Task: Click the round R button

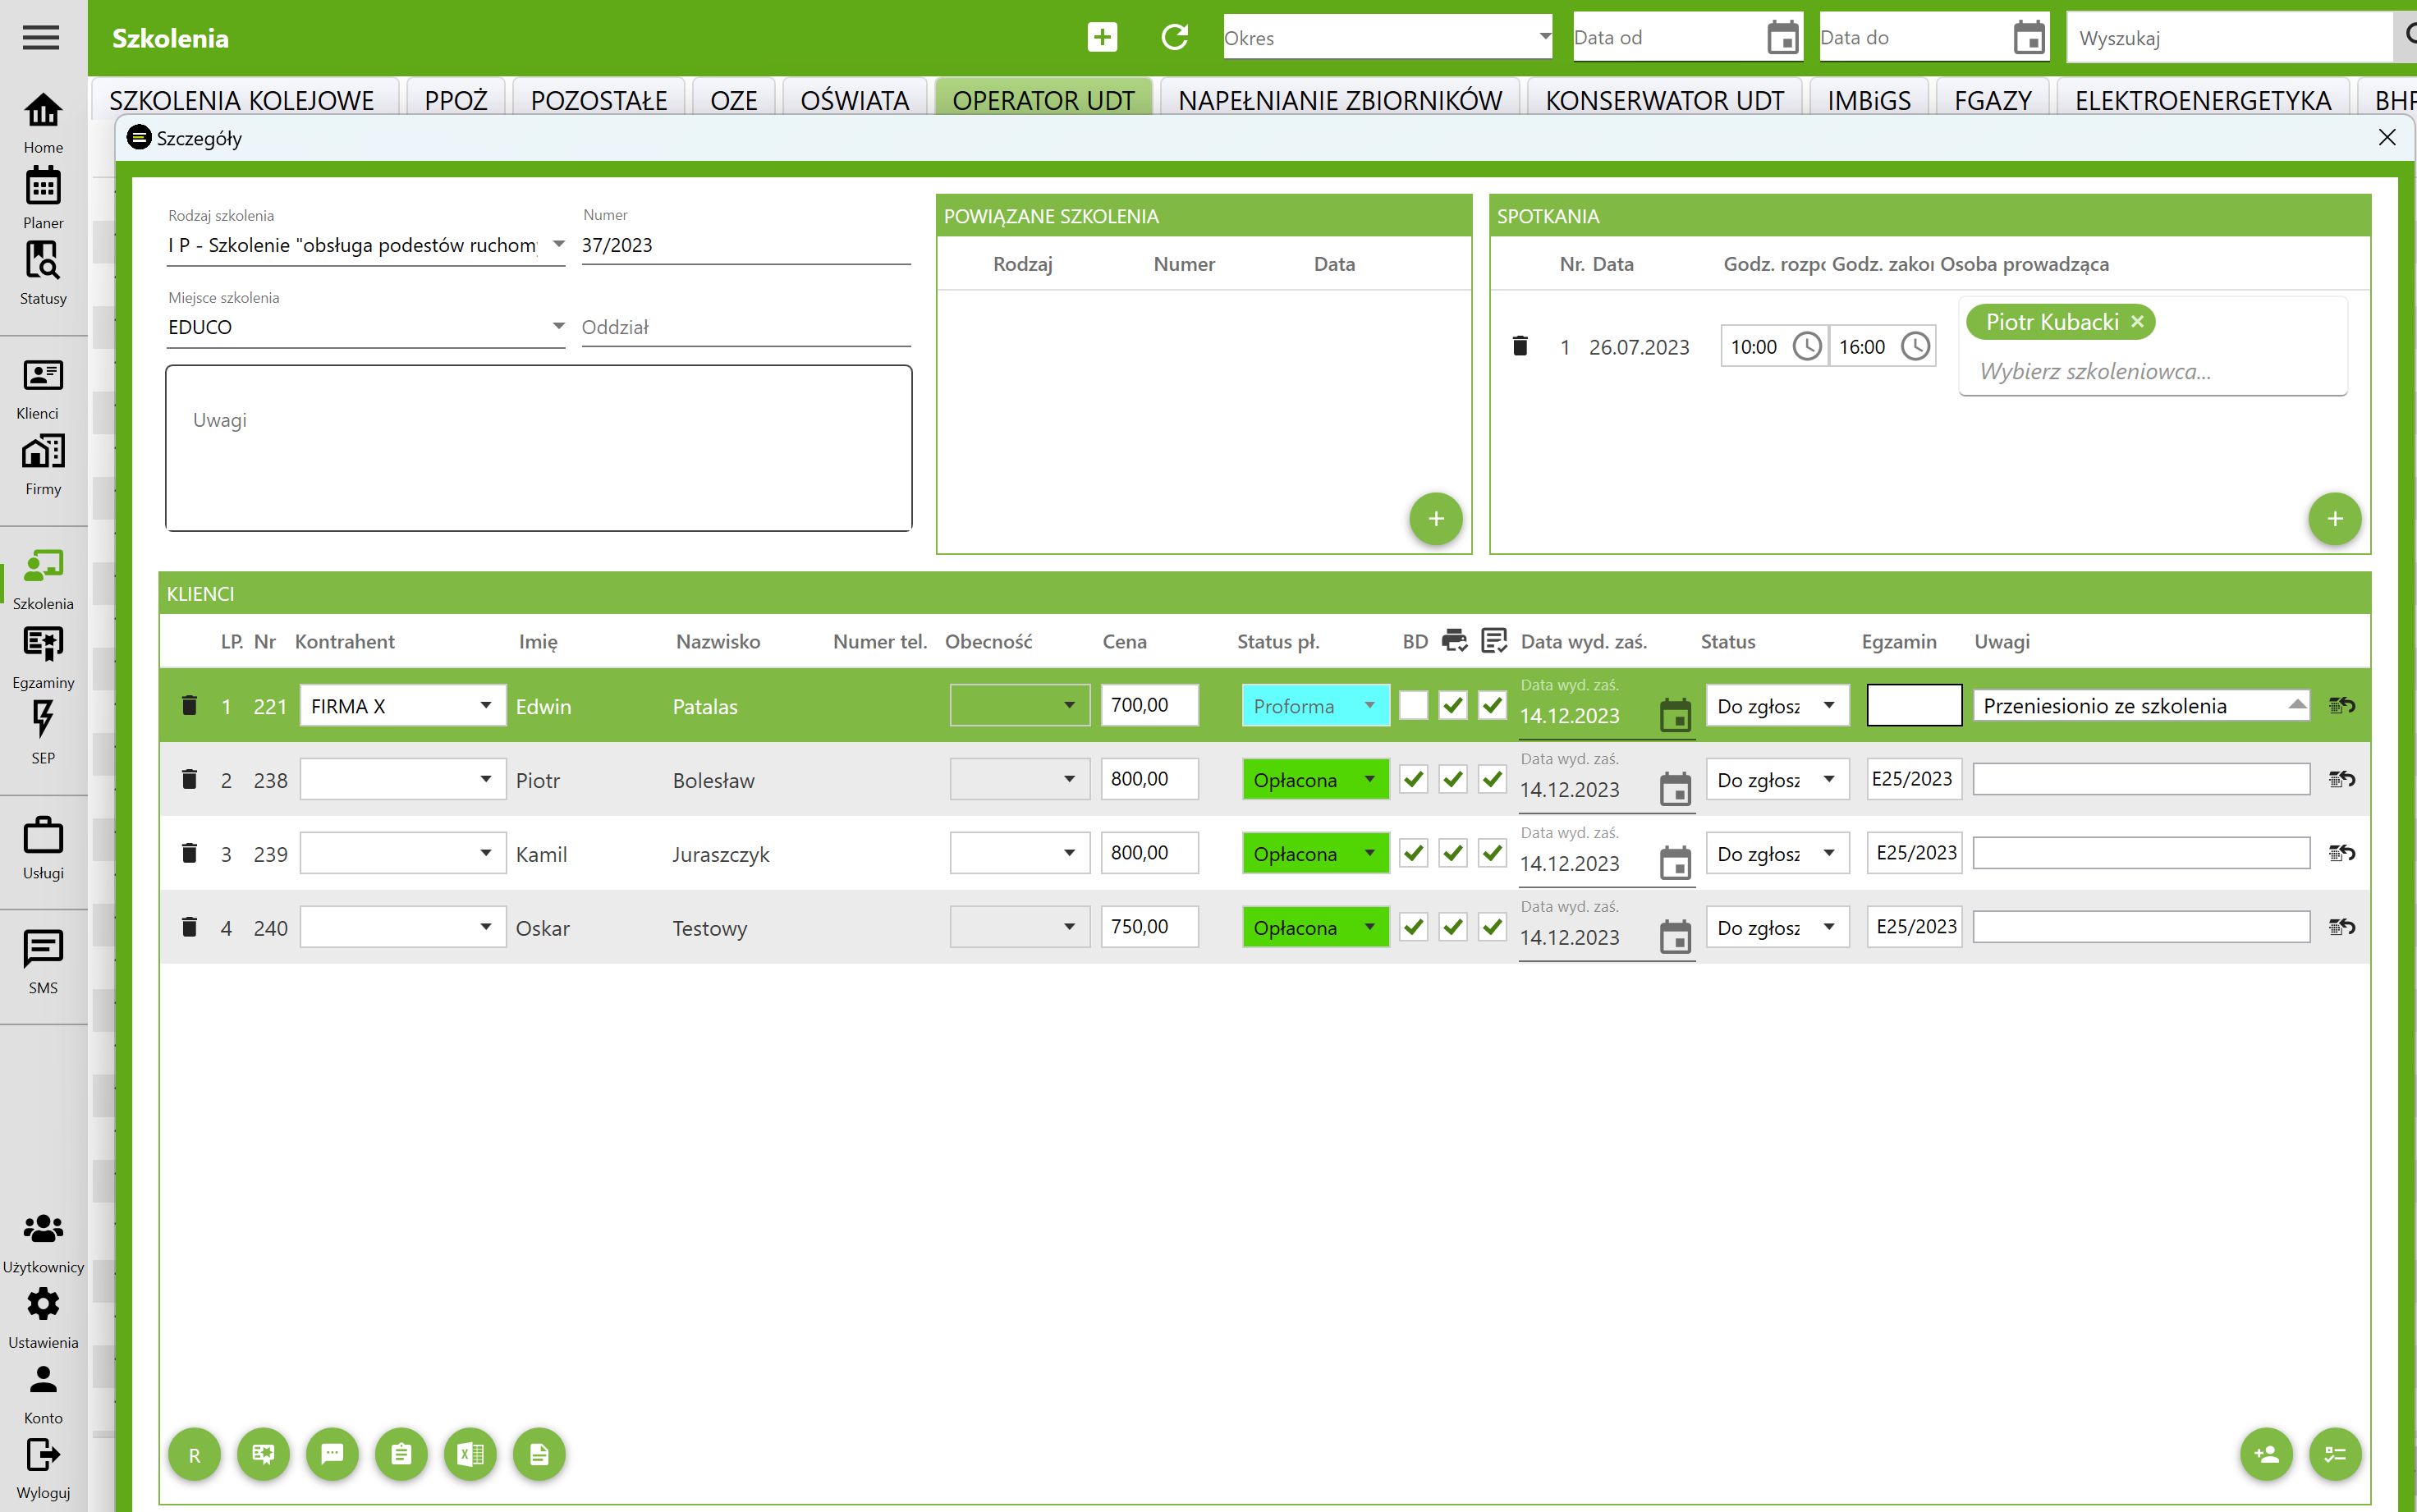Action: tap(195, 1454)
